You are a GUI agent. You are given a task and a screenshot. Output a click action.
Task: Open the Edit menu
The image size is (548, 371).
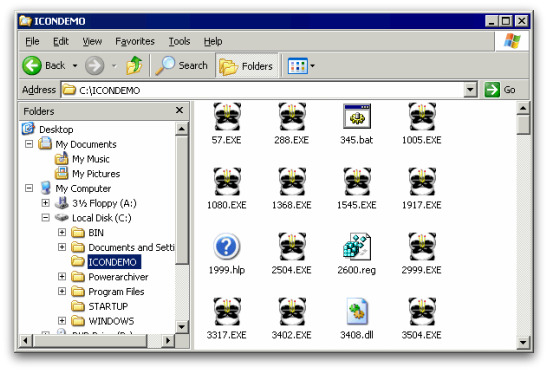pyautogui.click(x=60, y=42)
